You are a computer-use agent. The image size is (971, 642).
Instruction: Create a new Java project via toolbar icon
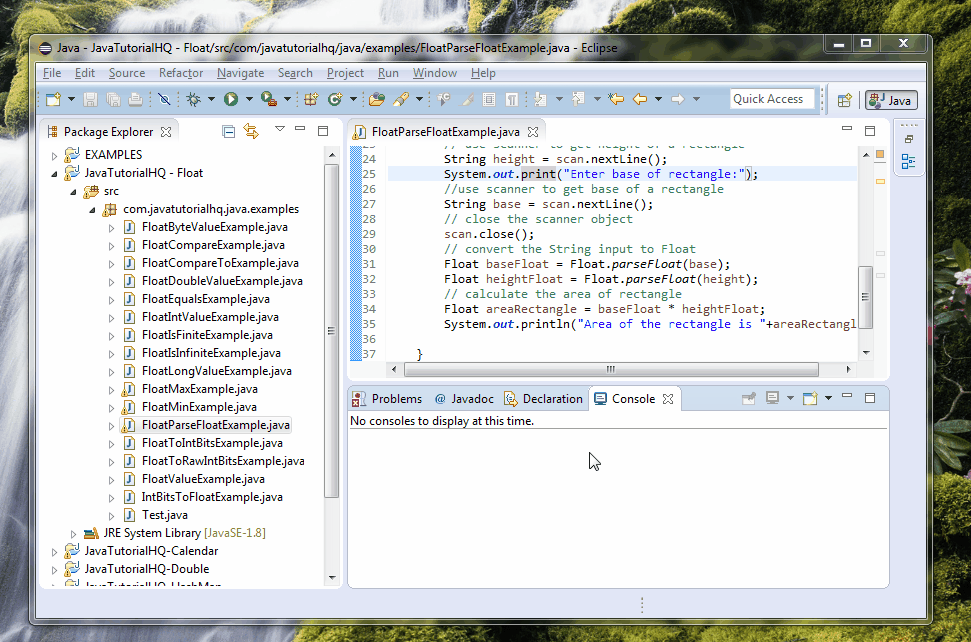[313, 99]
